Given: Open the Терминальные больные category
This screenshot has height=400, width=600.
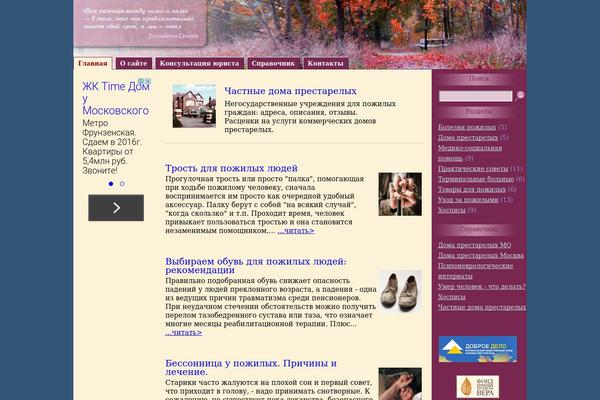Looking at the screenshot, I should tap(476, 179).
